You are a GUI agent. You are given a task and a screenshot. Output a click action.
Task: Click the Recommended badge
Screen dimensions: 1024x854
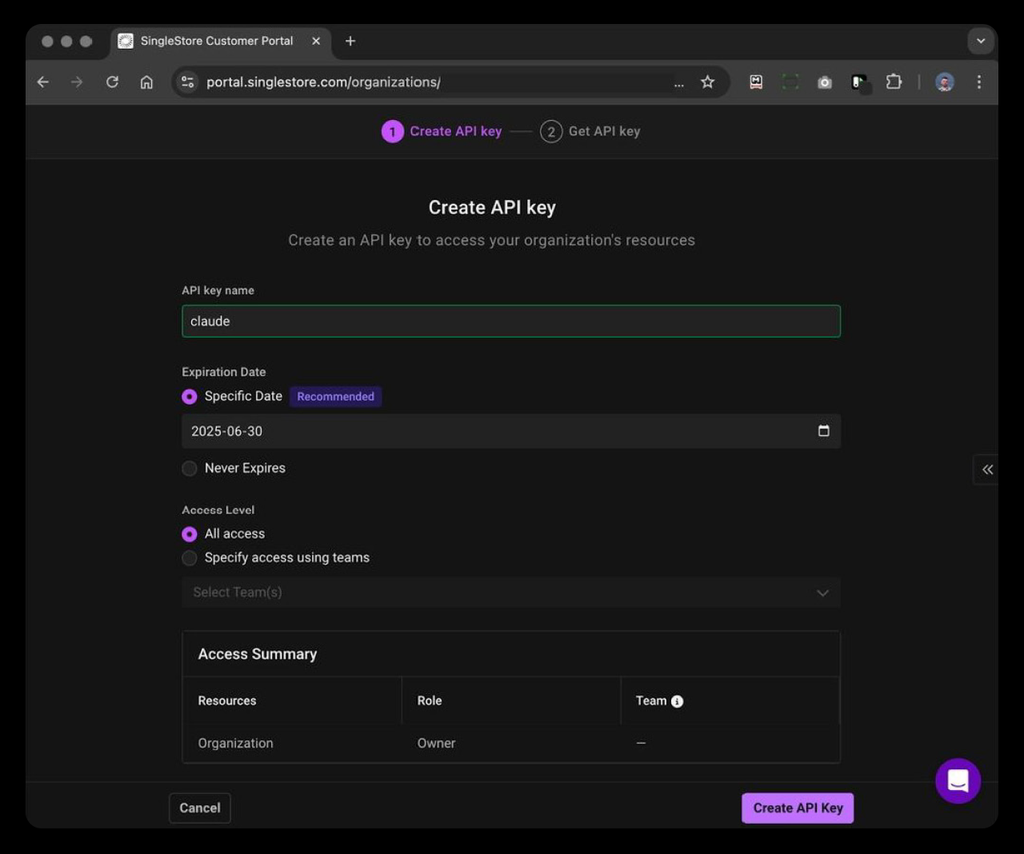(336, 396)
